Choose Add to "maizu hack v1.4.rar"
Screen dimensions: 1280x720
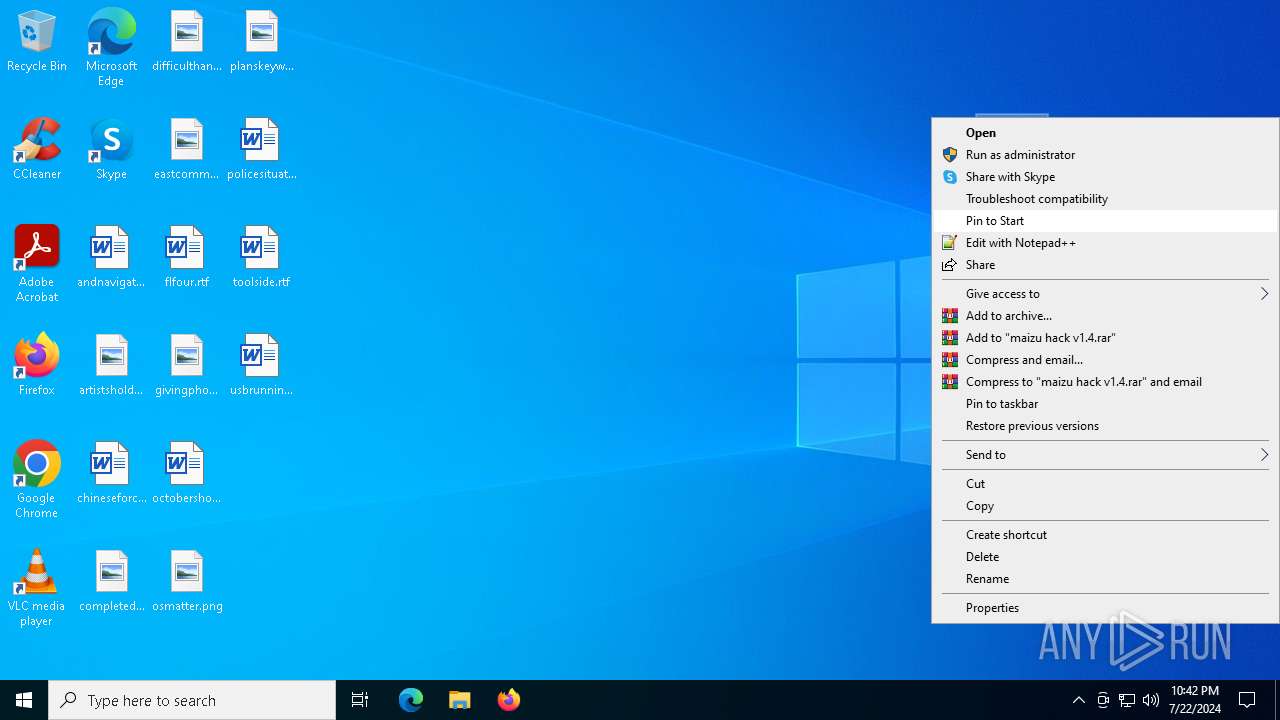point(1105,338)
